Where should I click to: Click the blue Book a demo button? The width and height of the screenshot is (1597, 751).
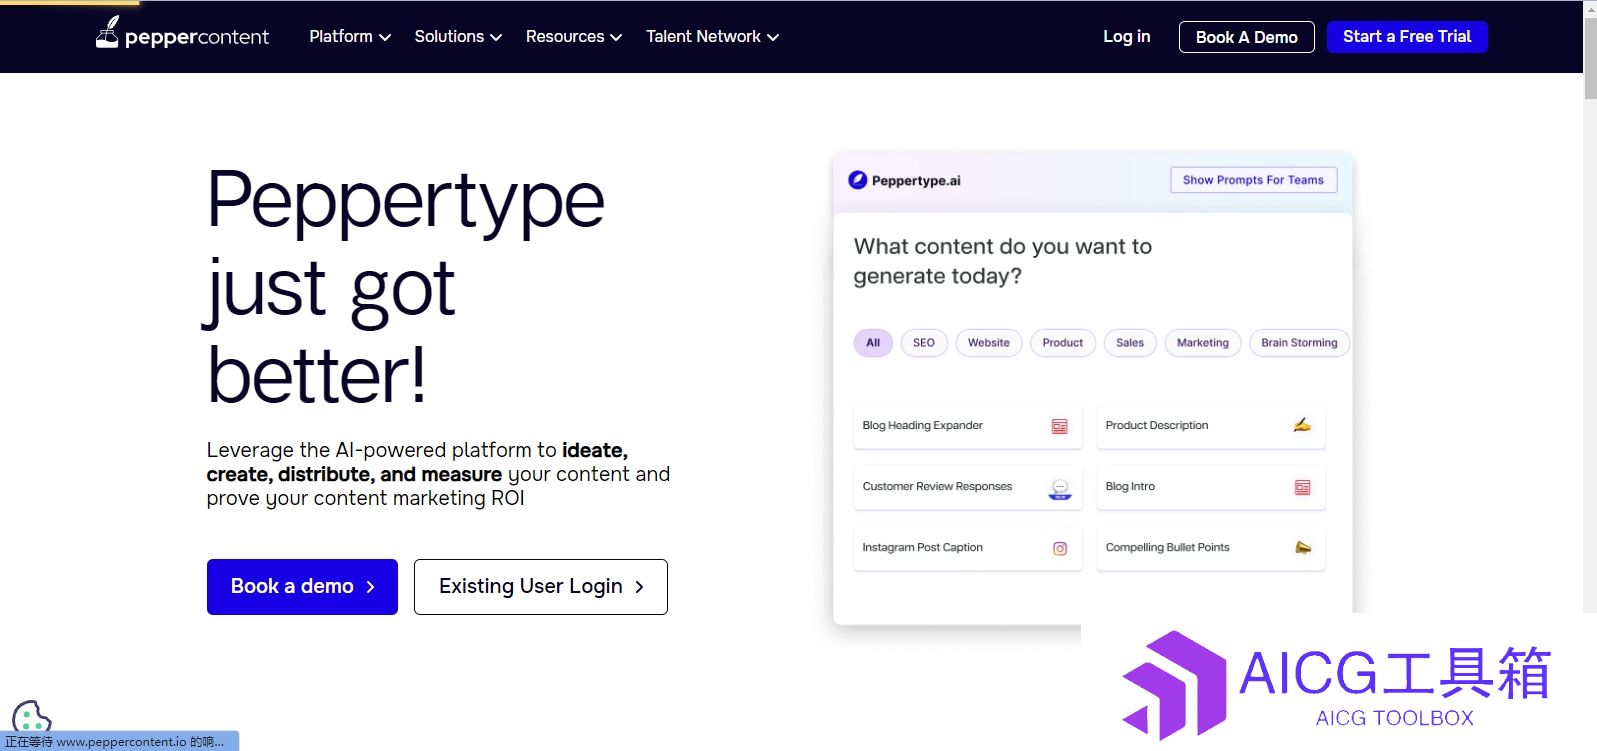tap(302, 587)
